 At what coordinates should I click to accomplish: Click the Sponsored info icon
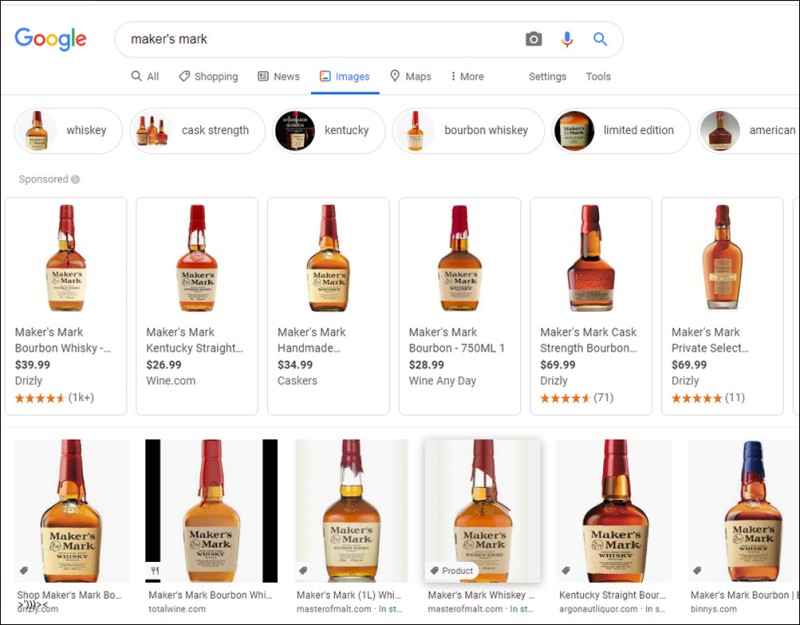pos(76,179)
